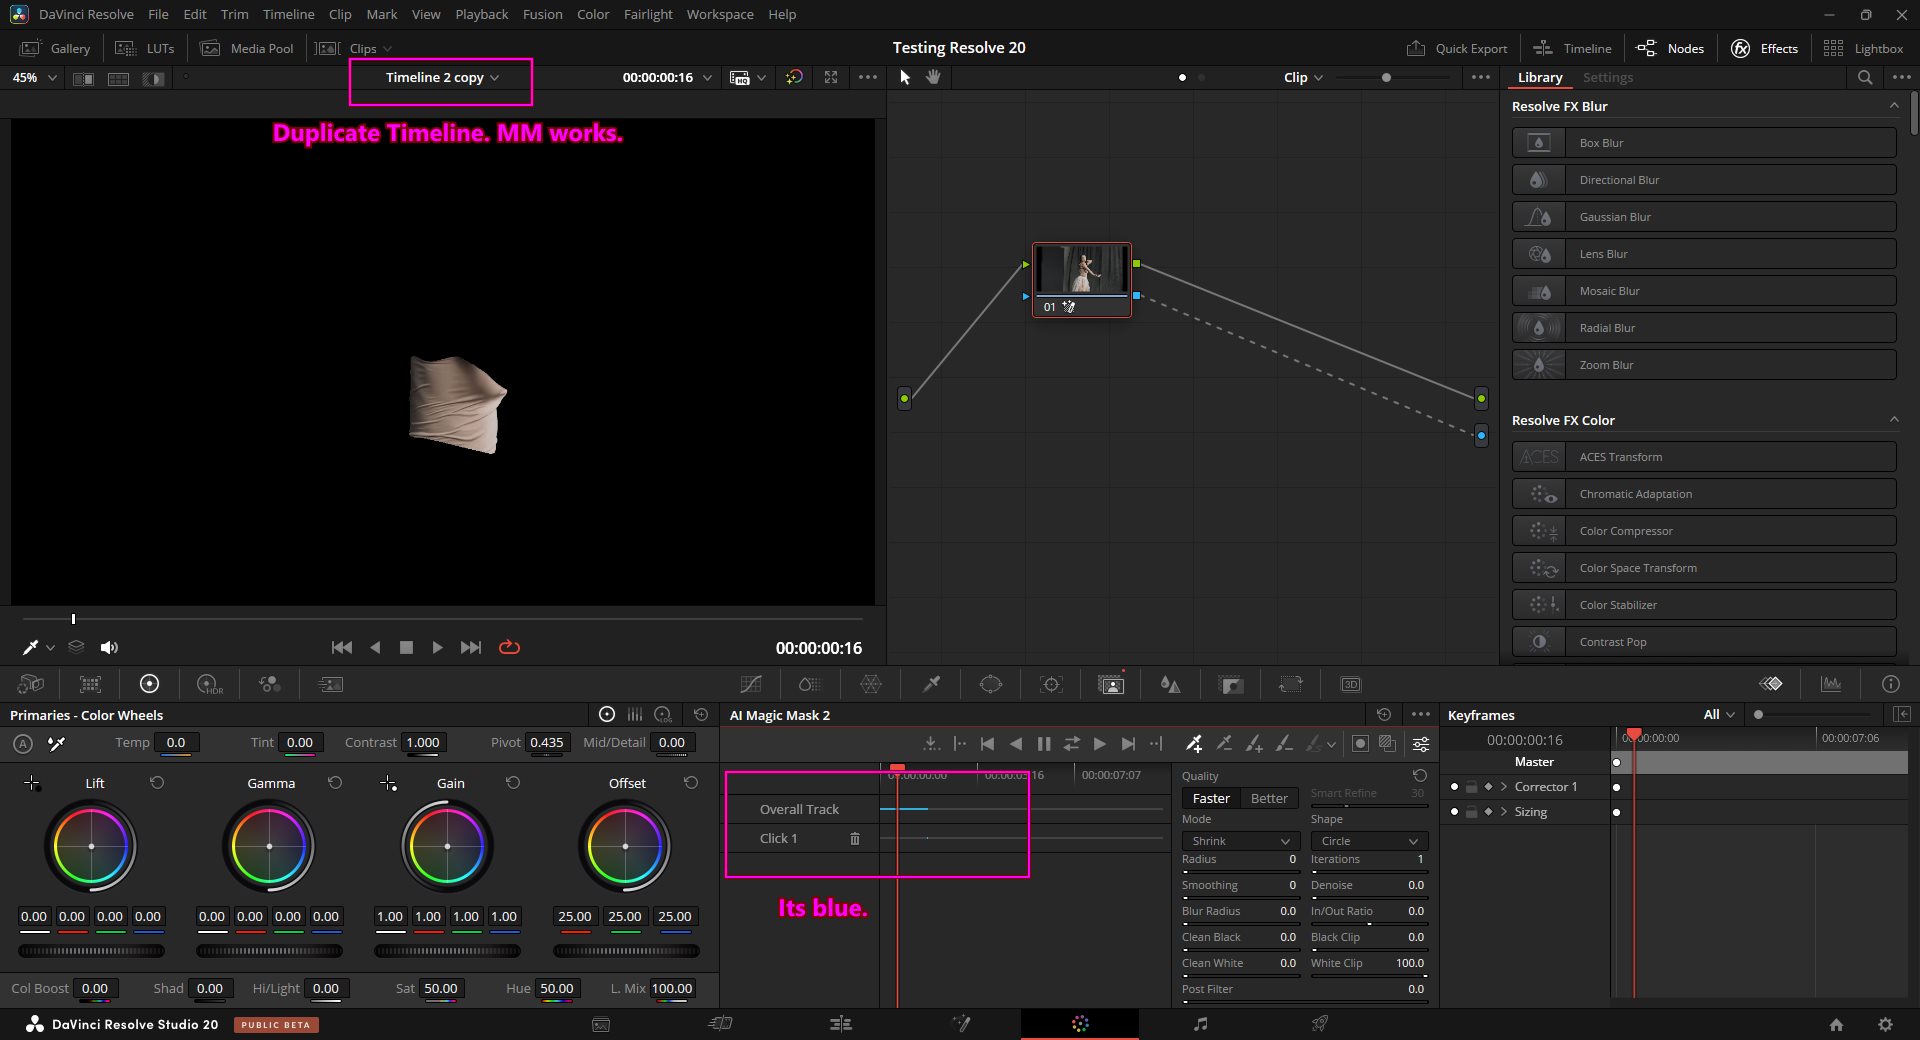Image resolution: width=1920 pixels, height=1040 pixels.
Task: Open the Information palette
Action: click(1890, 684)
